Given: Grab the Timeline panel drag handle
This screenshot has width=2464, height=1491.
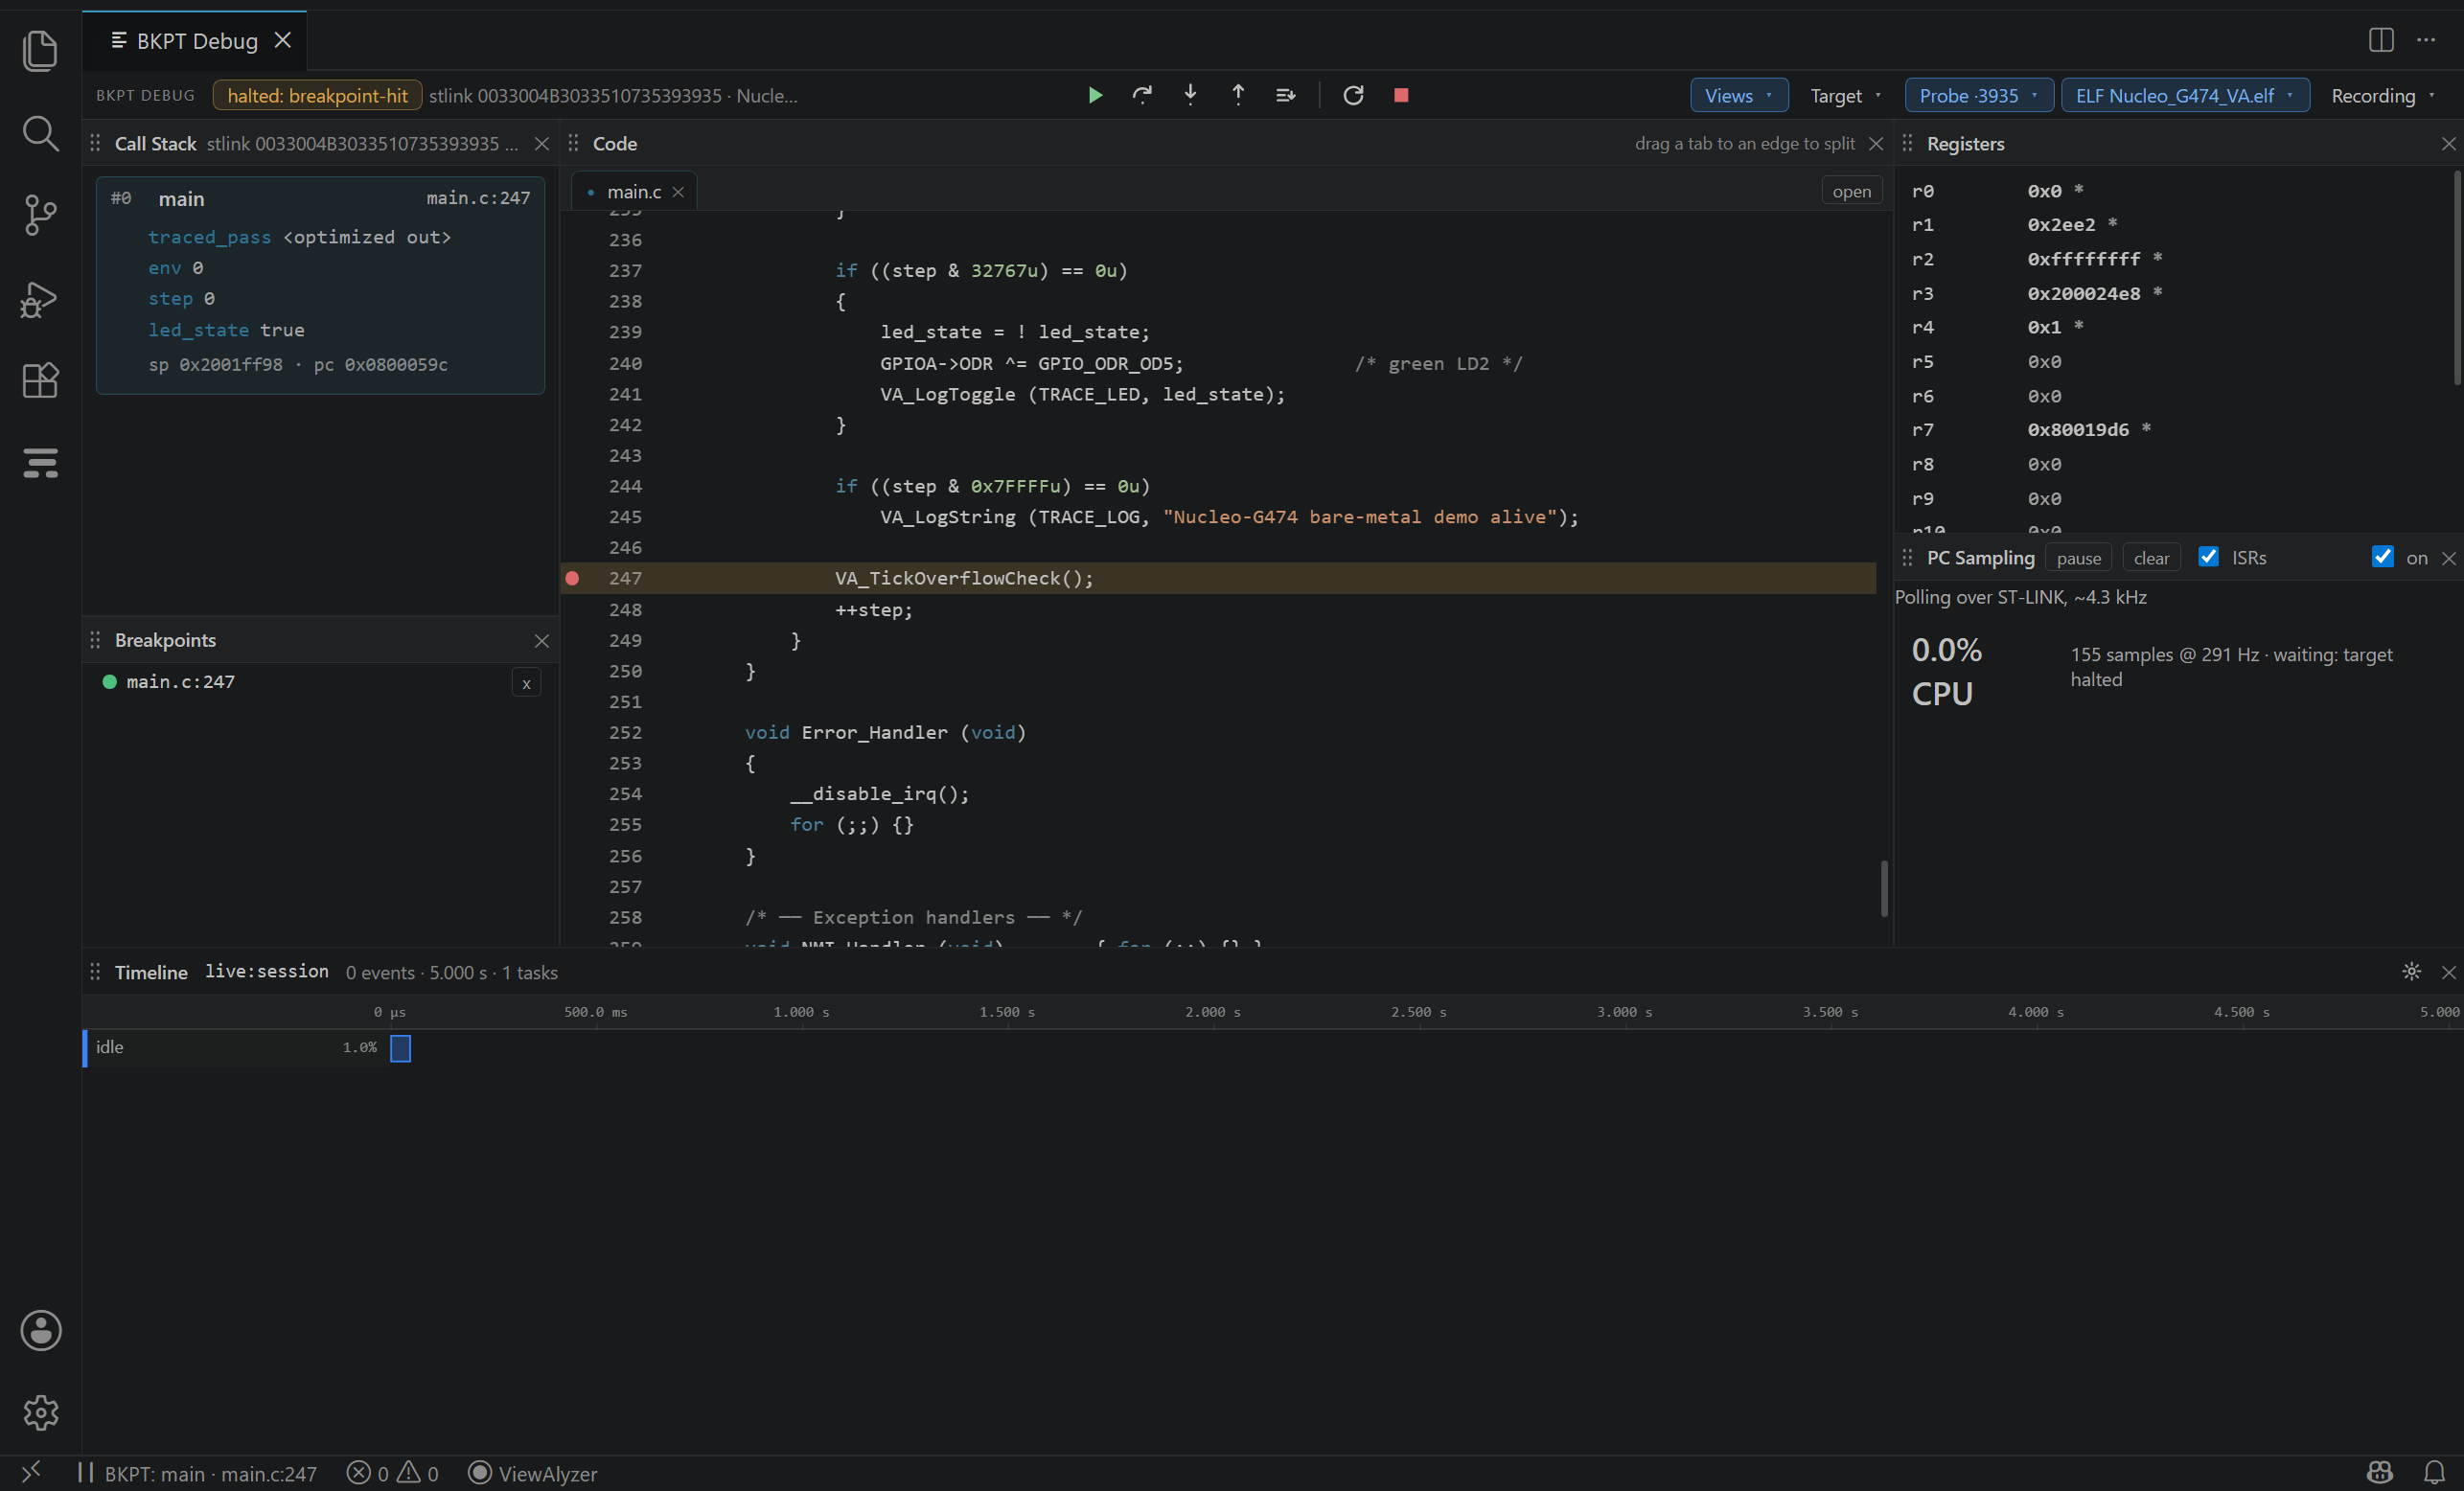Looking at the screenshot, I should coord(95,972).
